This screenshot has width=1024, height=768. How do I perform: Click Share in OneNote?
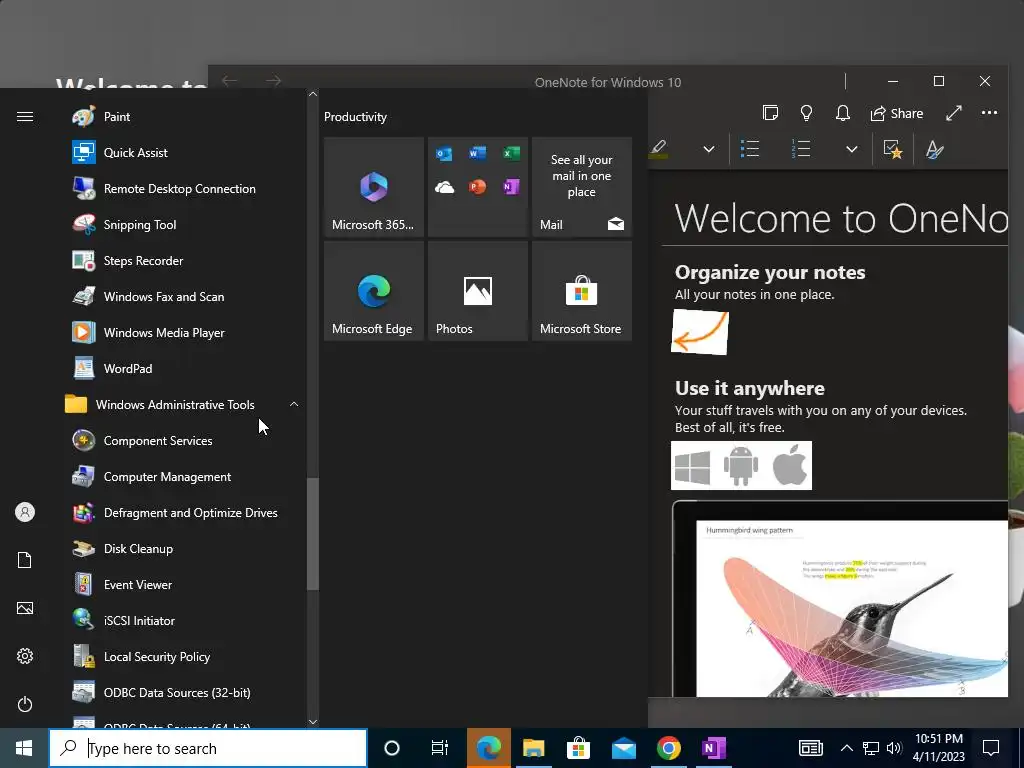897,114
